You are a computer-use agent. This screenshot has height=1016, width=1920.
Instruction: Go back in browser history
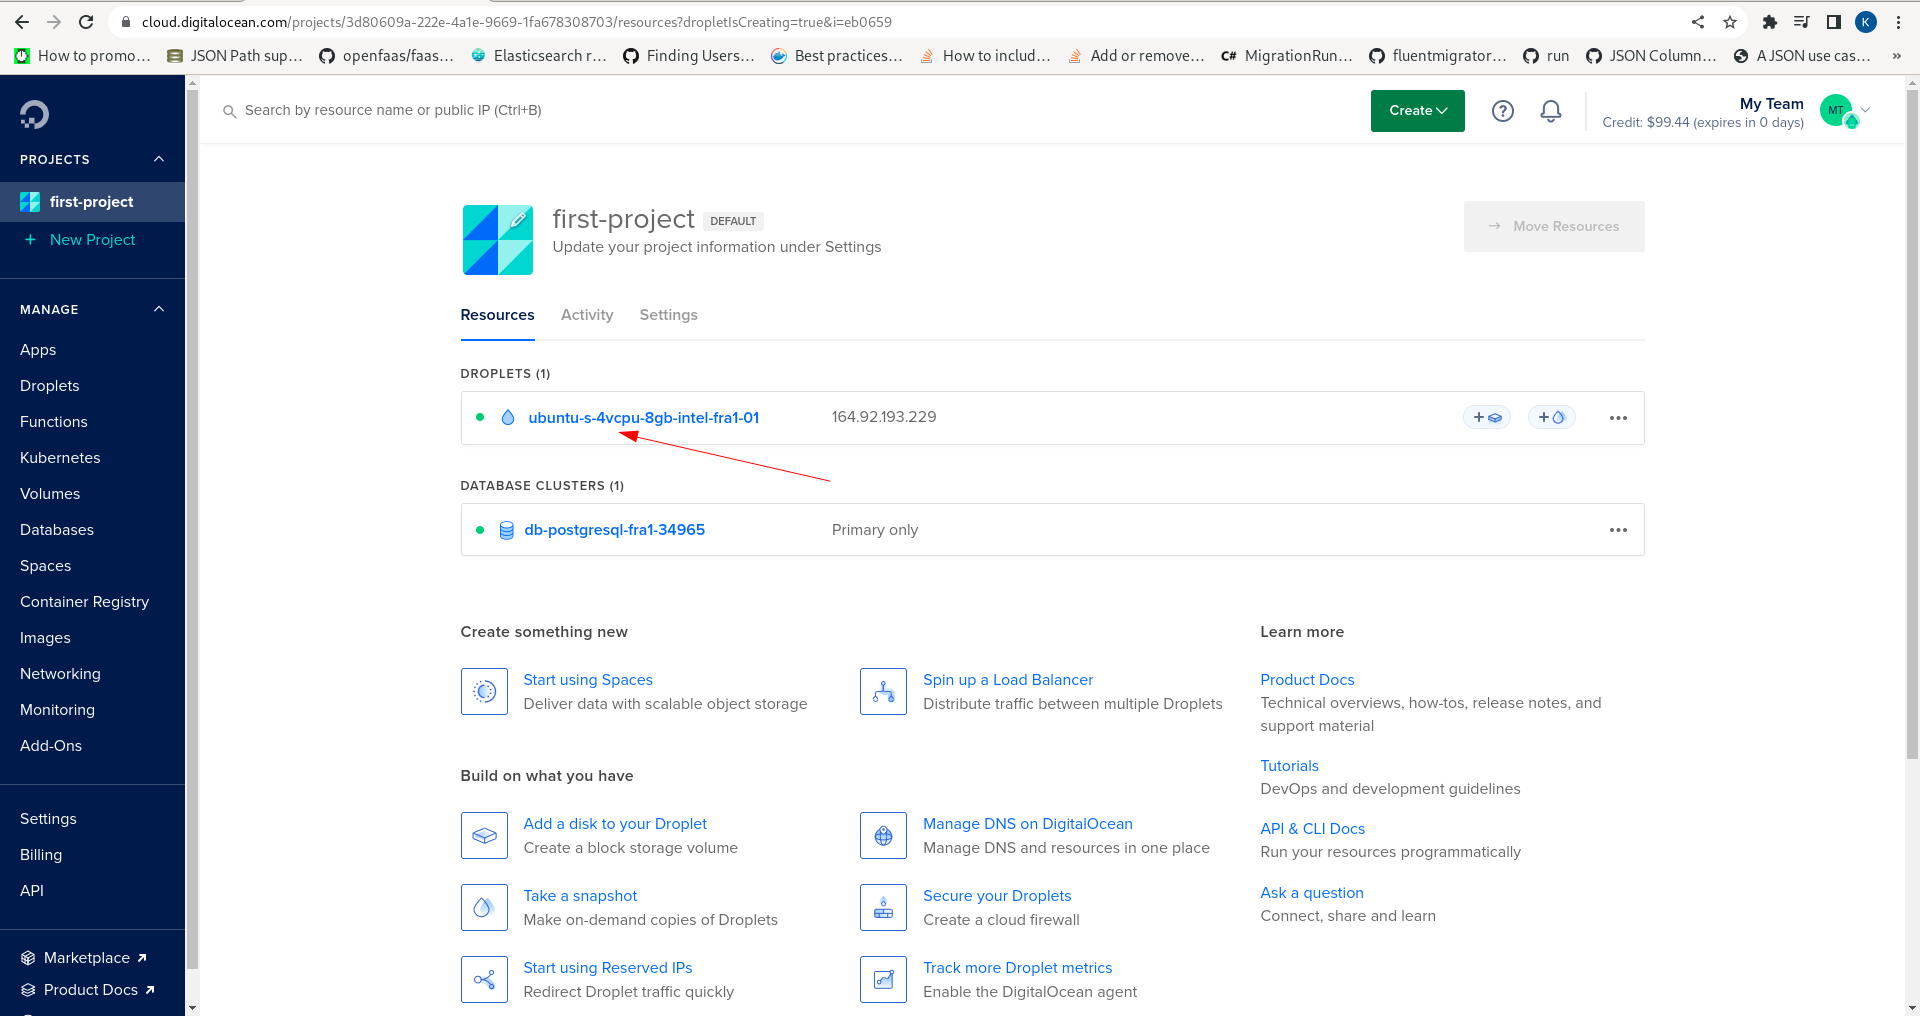22,22
